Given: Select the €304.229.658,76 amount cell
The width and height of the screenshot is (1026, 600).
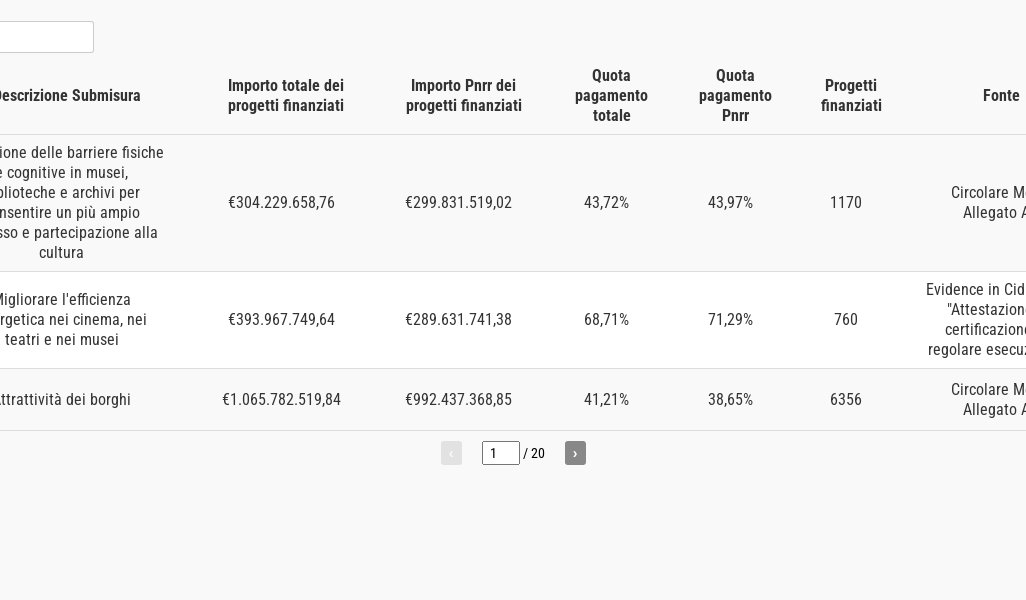Looking at the screenshot, I should click(281, 203).
